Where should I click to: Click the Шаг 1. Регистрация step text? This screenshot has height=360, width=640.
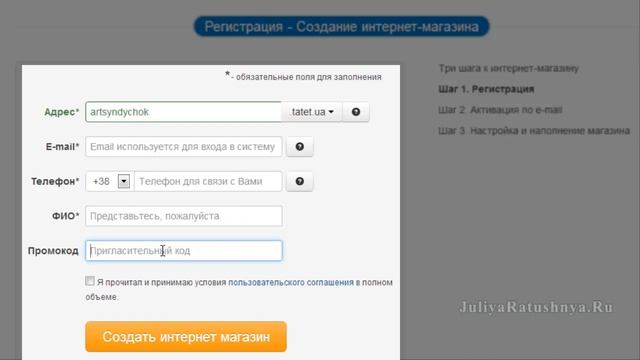tap(486, 89)
